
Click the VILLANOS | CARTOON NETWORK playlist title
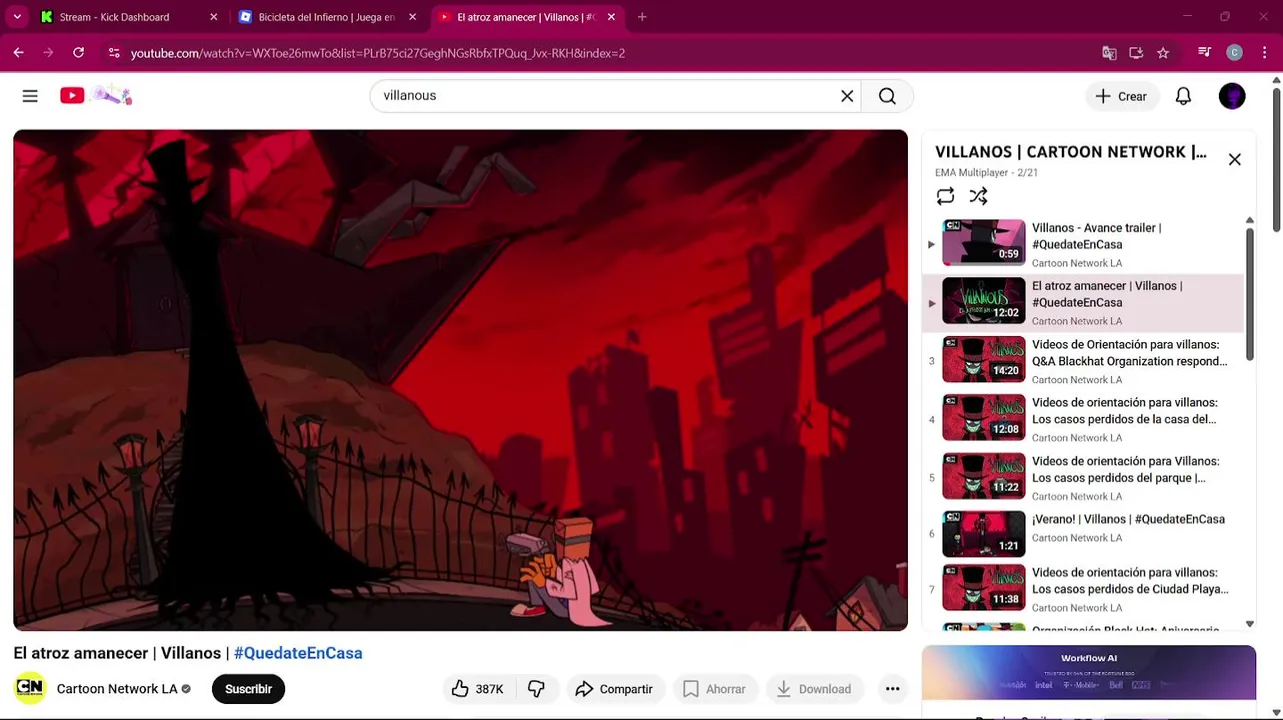click(x=1071, y=152)
